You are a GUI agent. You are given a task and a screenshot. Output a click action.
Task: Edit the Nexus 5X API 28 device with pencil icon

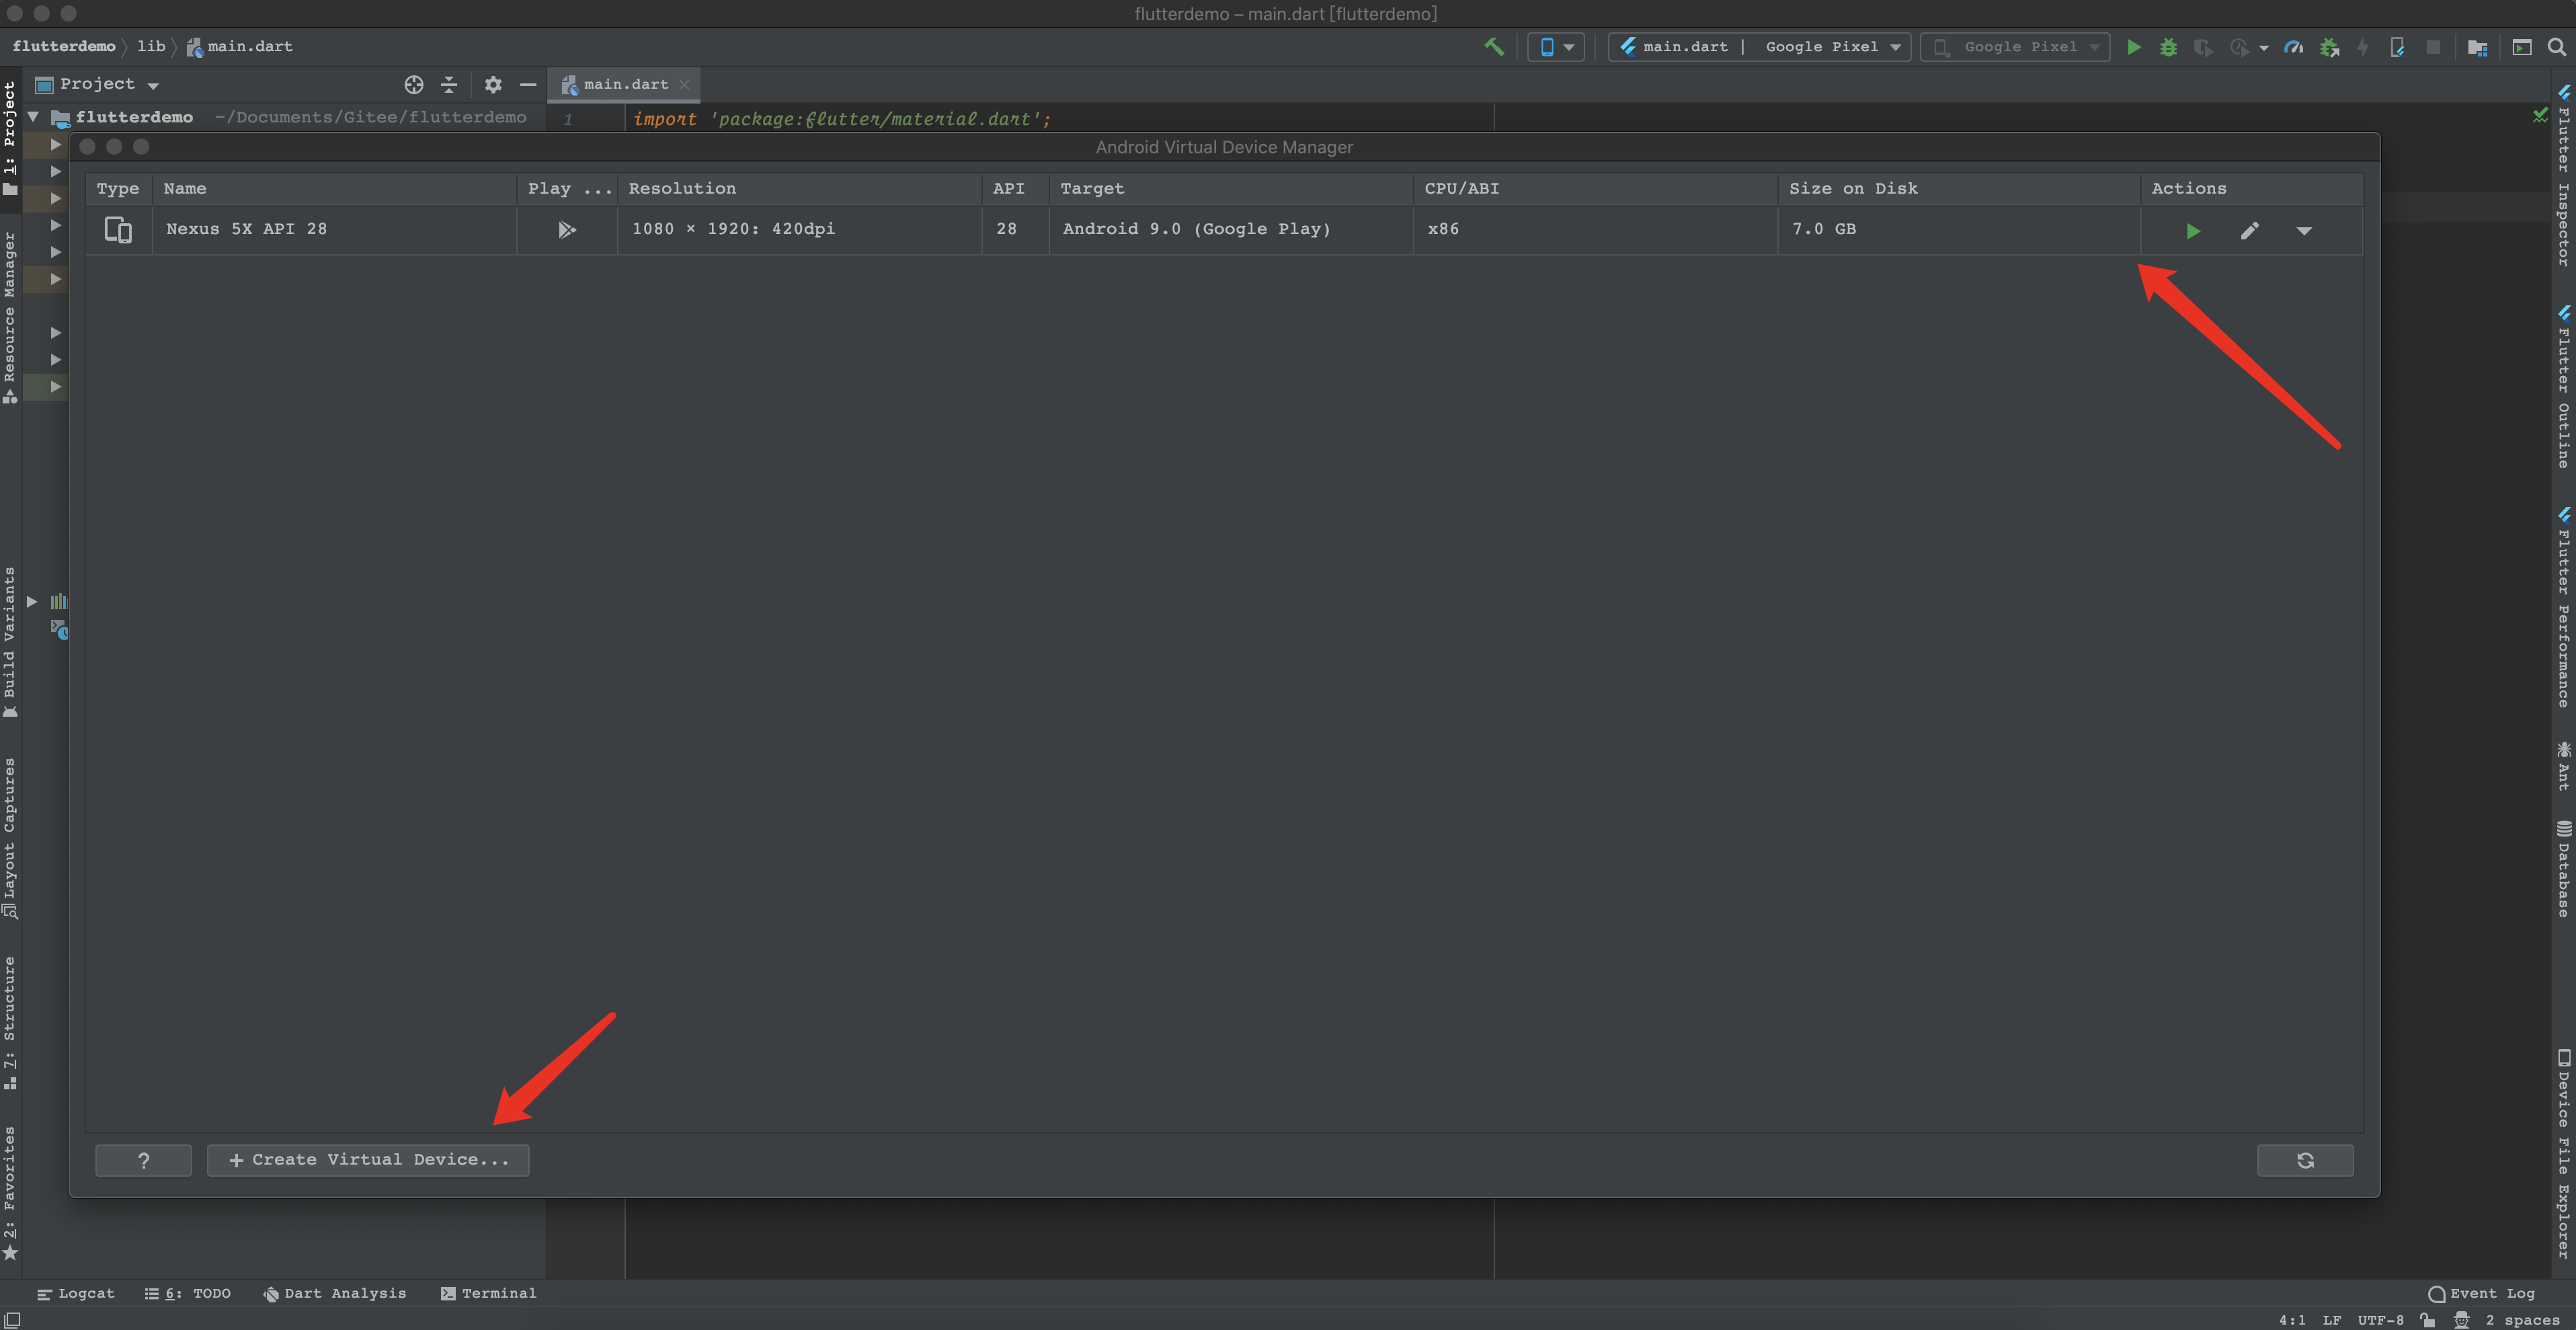pos(2249,231)
